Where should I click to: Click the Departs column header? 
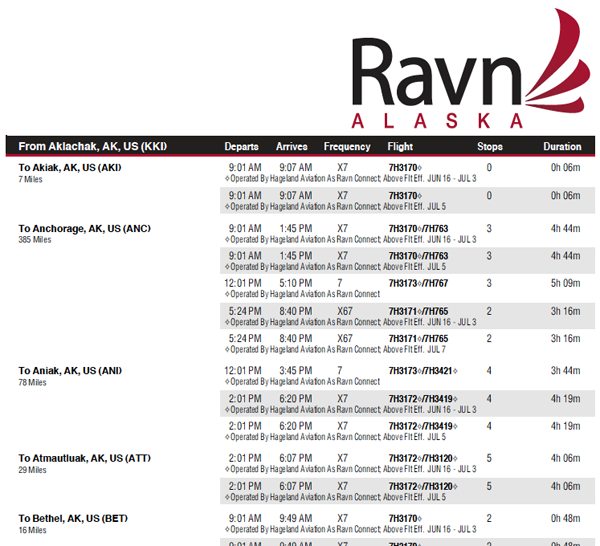point(241,147)
